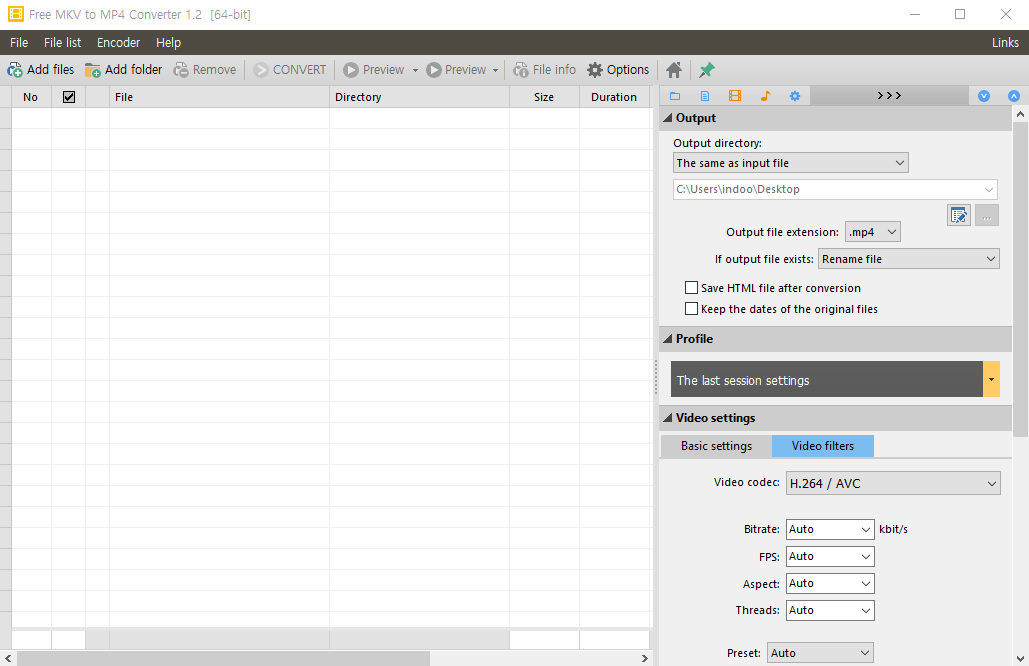1029x666 pixels.
Task: Click the home icon in the toolbar
Action: click(674, 70)
